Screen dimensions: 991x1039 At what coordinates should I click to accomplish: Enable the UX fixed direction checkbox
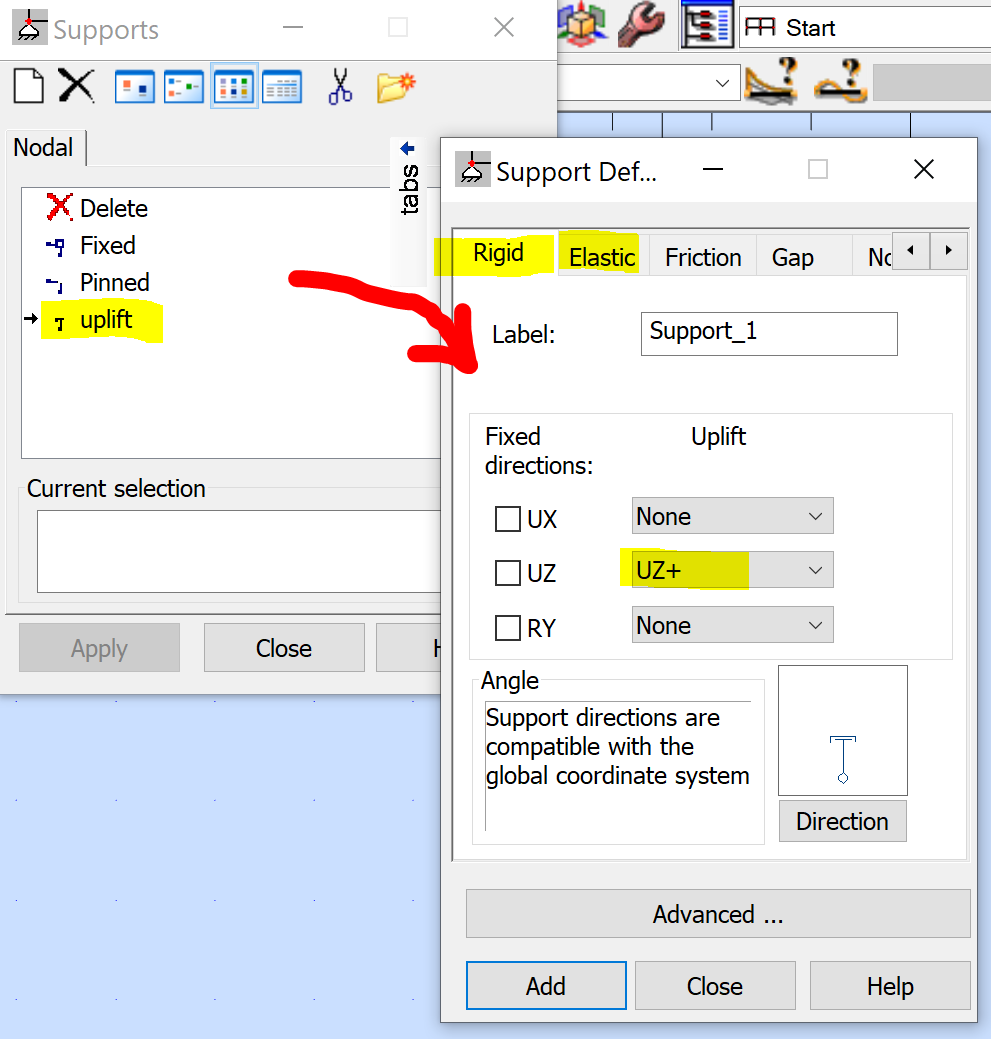click(508, 519)
